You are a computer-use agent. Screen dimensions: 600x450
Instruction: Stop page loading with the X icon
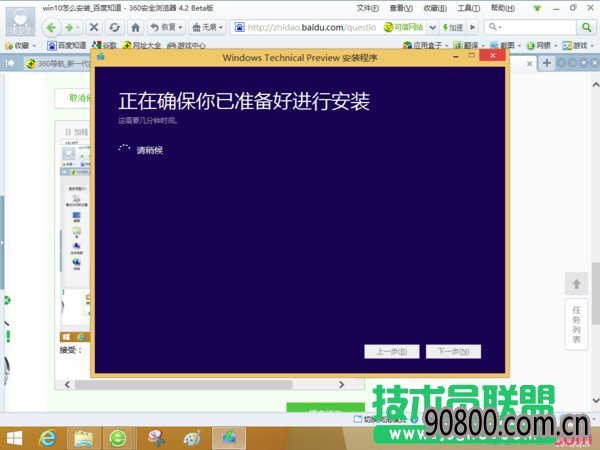[94, 27]
